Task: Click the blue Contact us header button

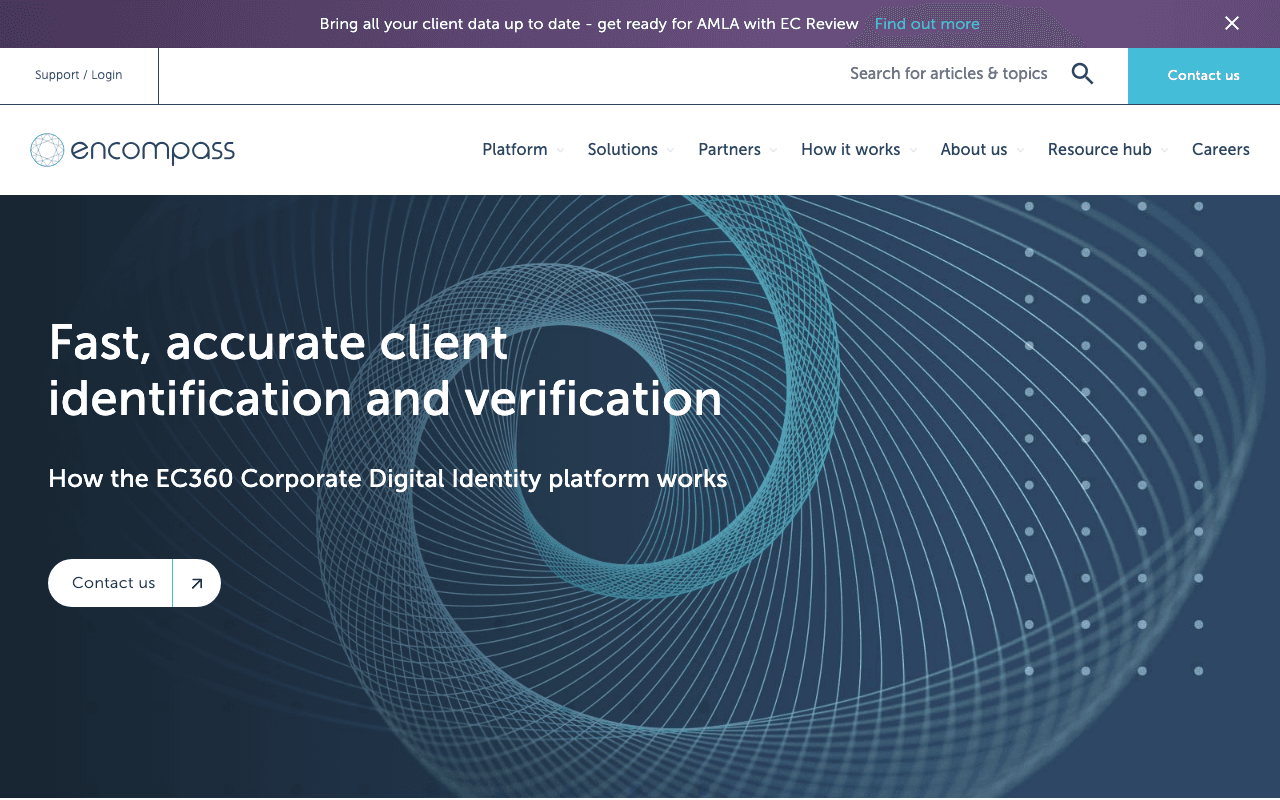Action: [x=1204, y=76]
